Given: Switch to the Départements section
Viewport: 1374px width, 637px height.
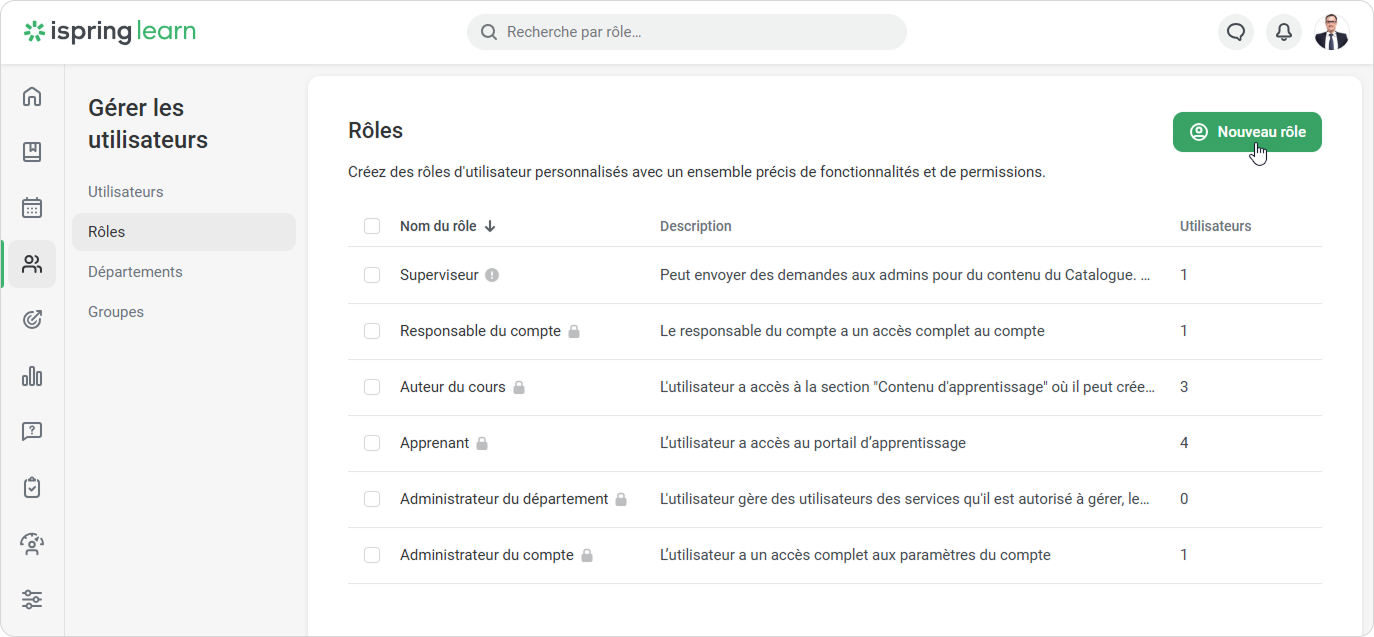Looking at the screenshot, I should [135, 272].
